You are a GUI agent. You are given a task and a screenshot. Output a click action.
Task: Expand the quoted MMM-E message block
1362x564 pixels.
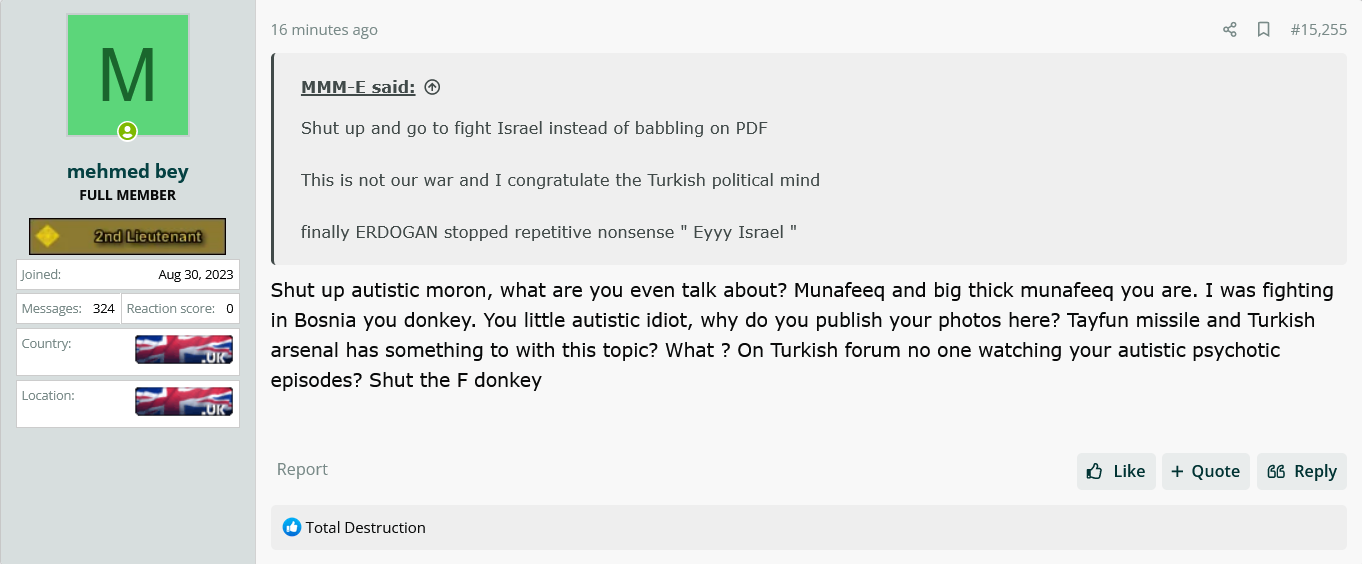tap(809, 159)
